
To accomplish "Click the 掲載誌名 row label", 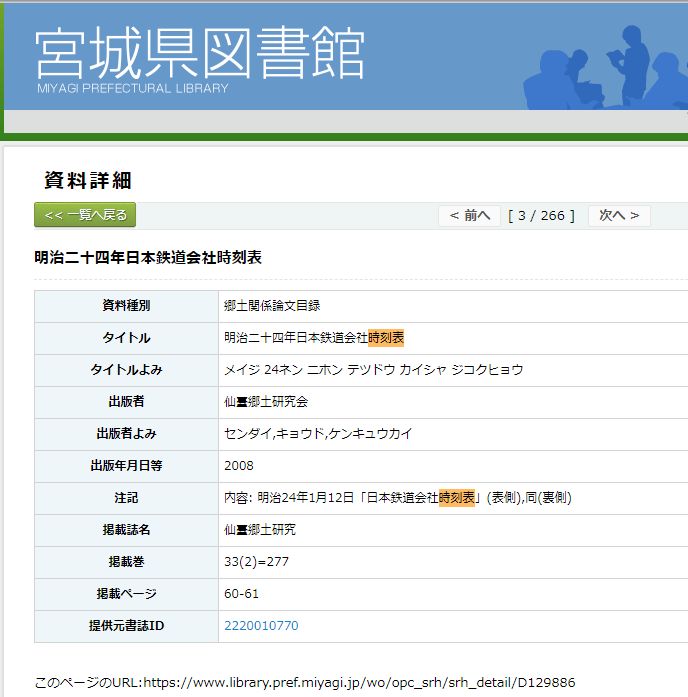I will [x=126, y=530].
